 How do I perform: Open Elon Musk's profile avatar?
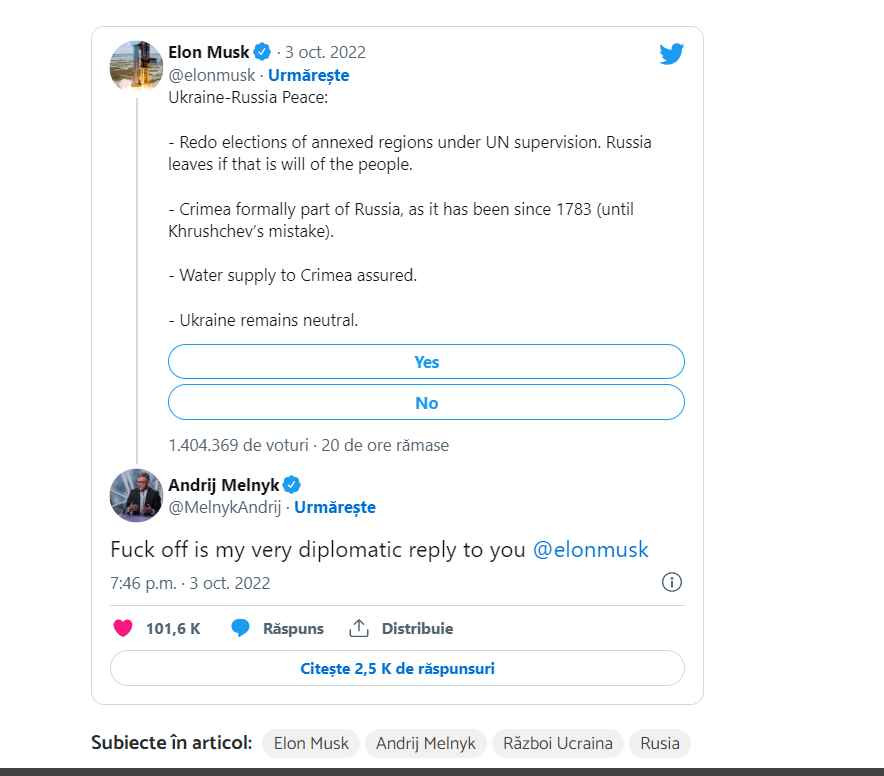pos(136,66)
